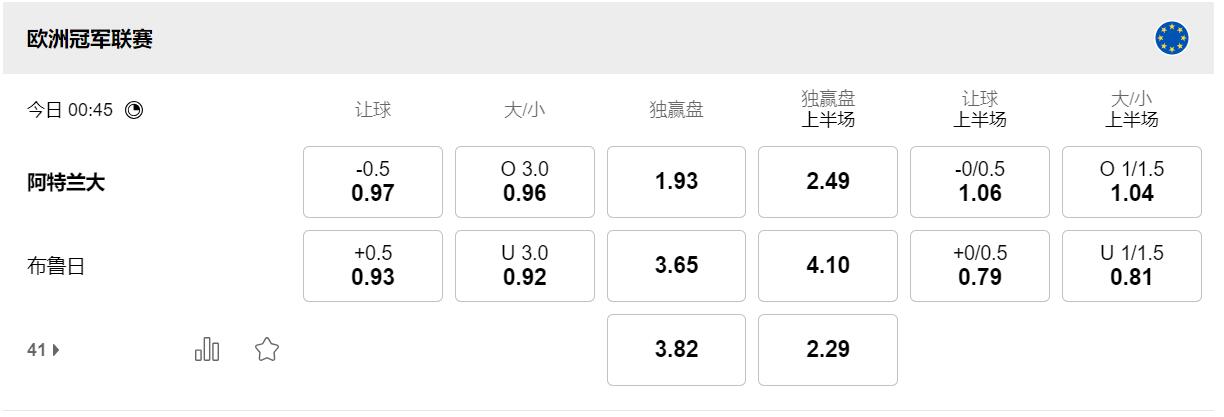Click the European flag league icon
Screen dimensions: 1224x417
[1171, 39]
